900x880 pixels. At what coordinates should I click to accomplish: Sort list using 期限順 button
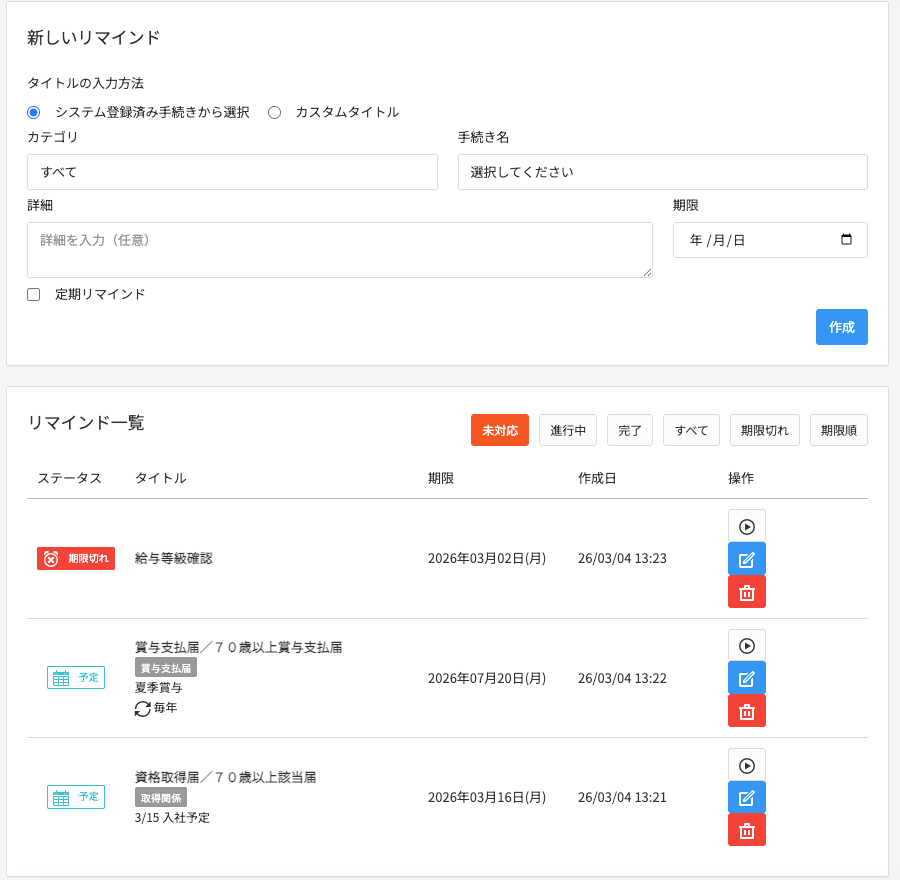tap(838, 430)
